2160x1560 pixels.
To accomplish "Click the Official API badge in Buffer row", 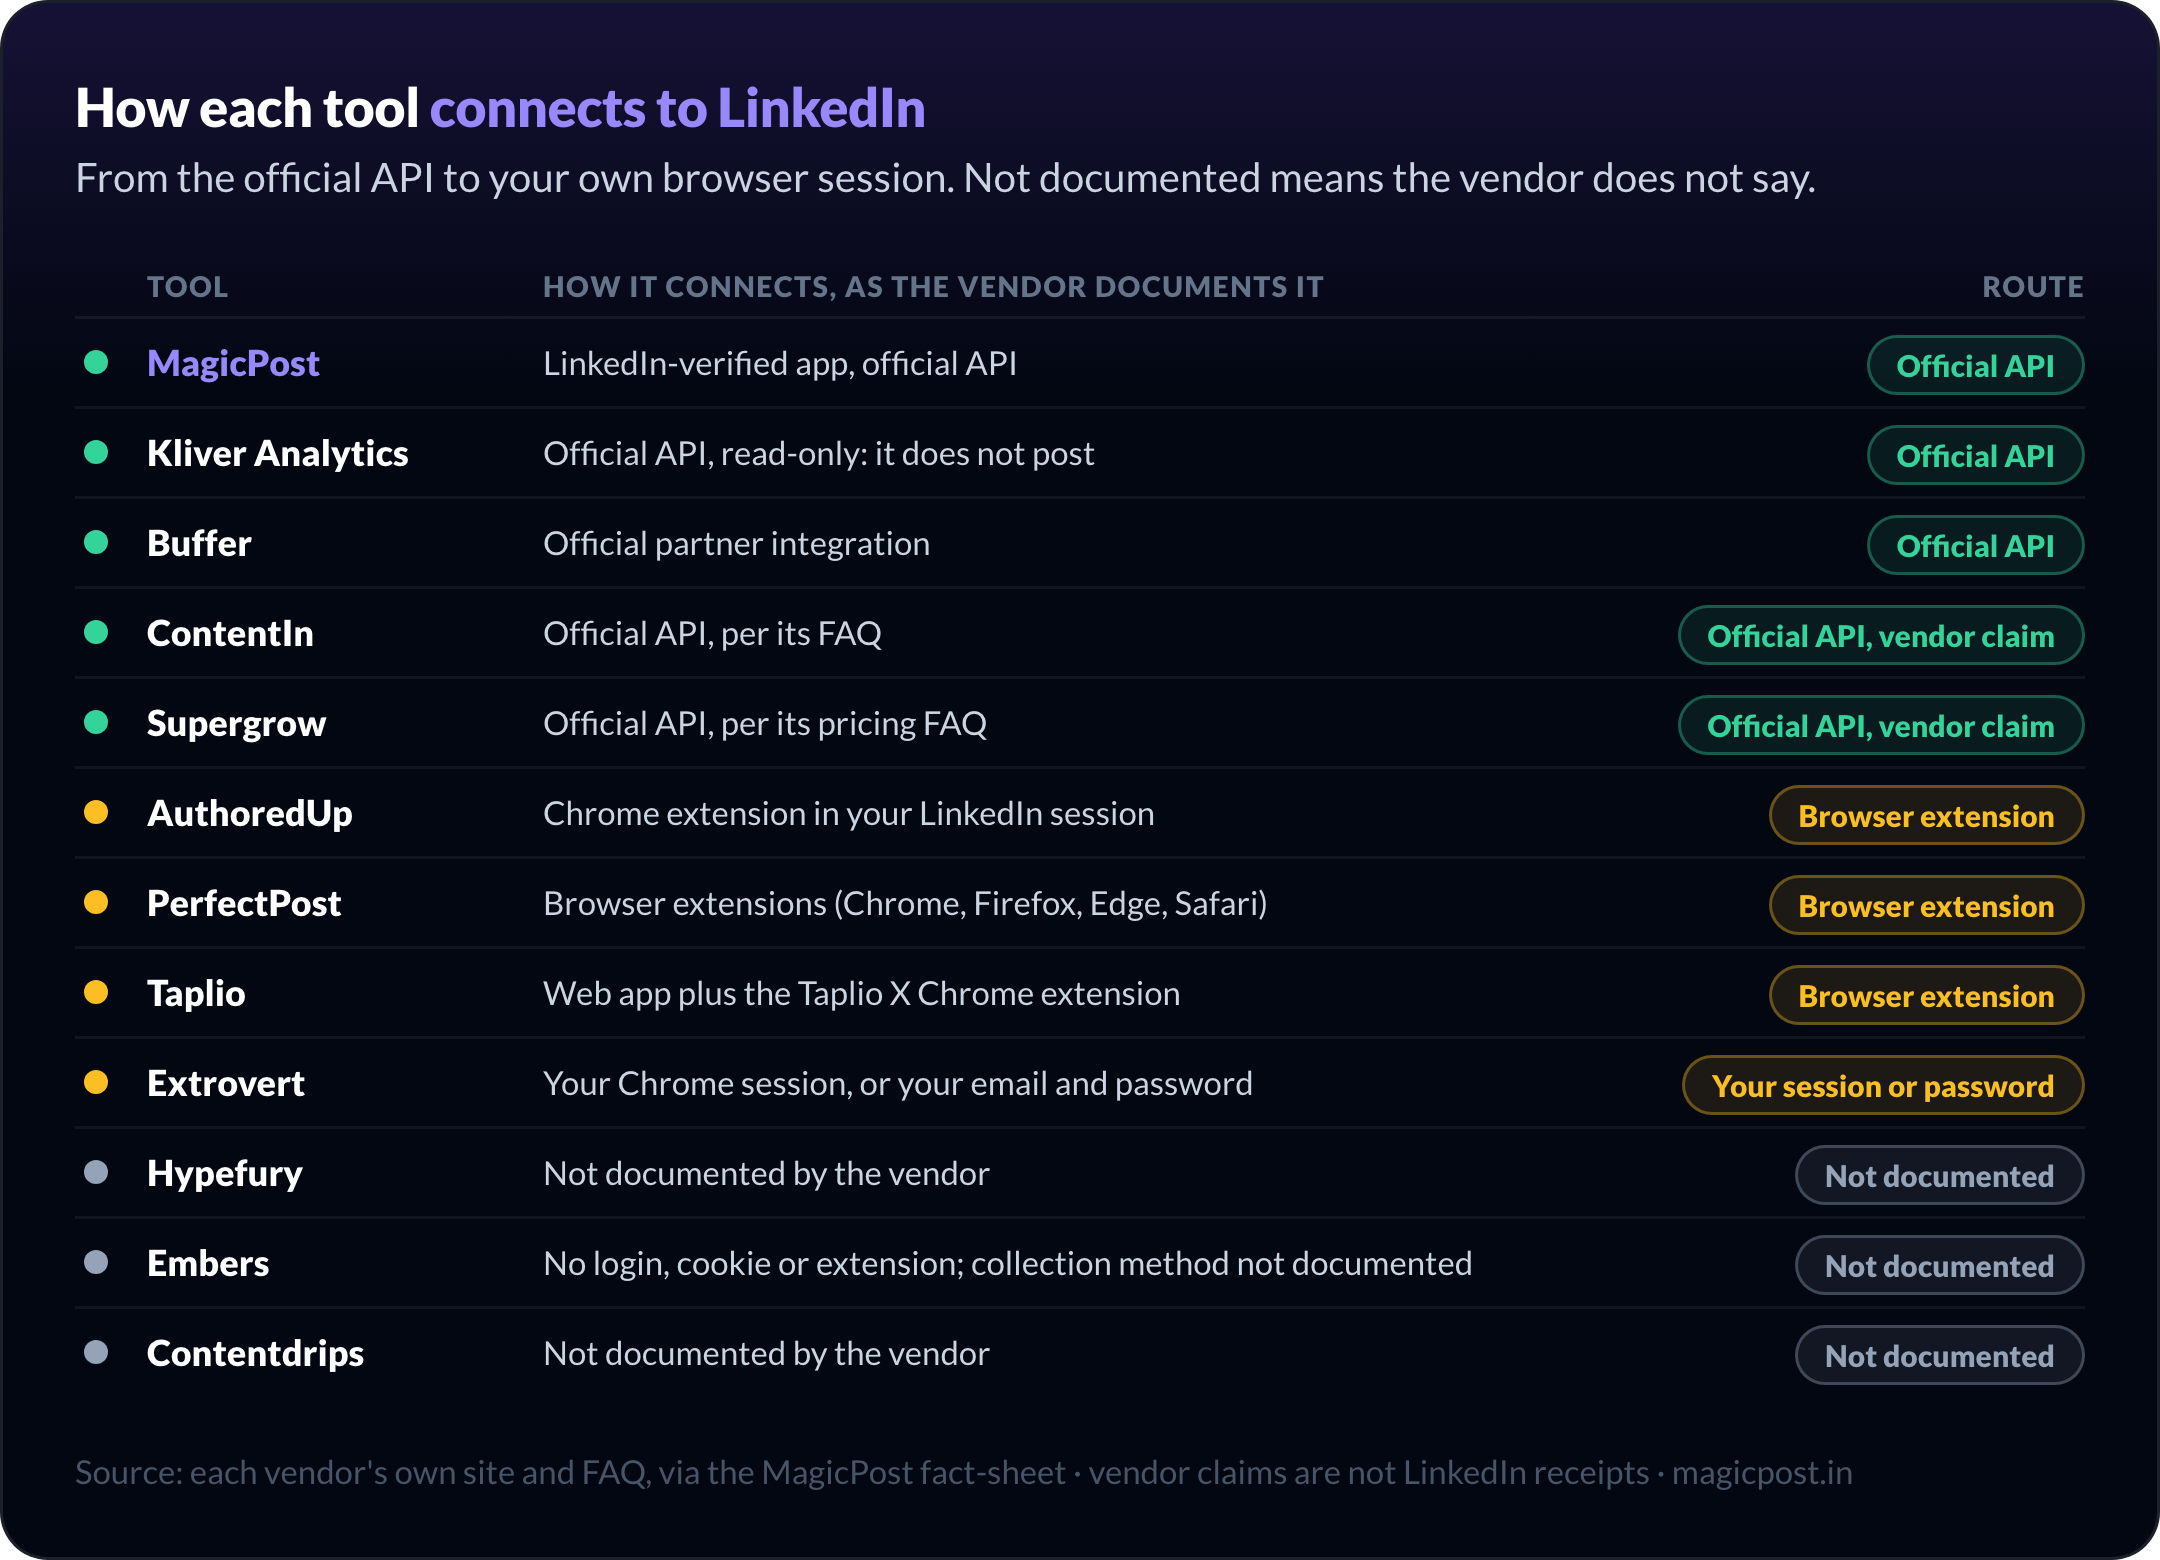I will [1975, 545].
